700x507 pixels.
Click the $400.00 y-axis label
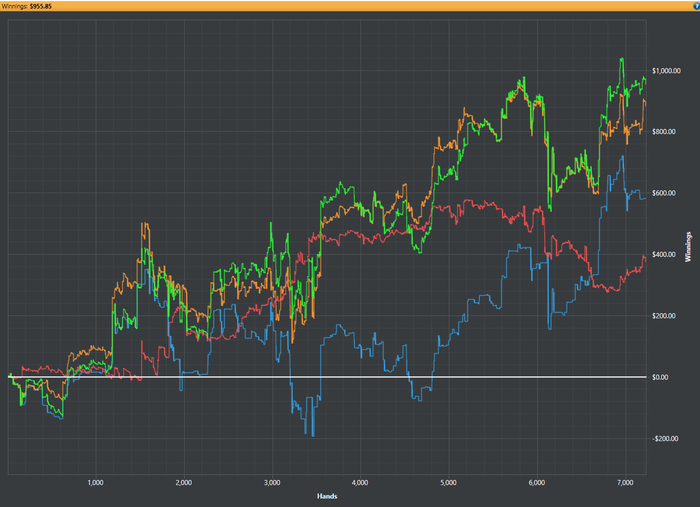tap(663, 254)
